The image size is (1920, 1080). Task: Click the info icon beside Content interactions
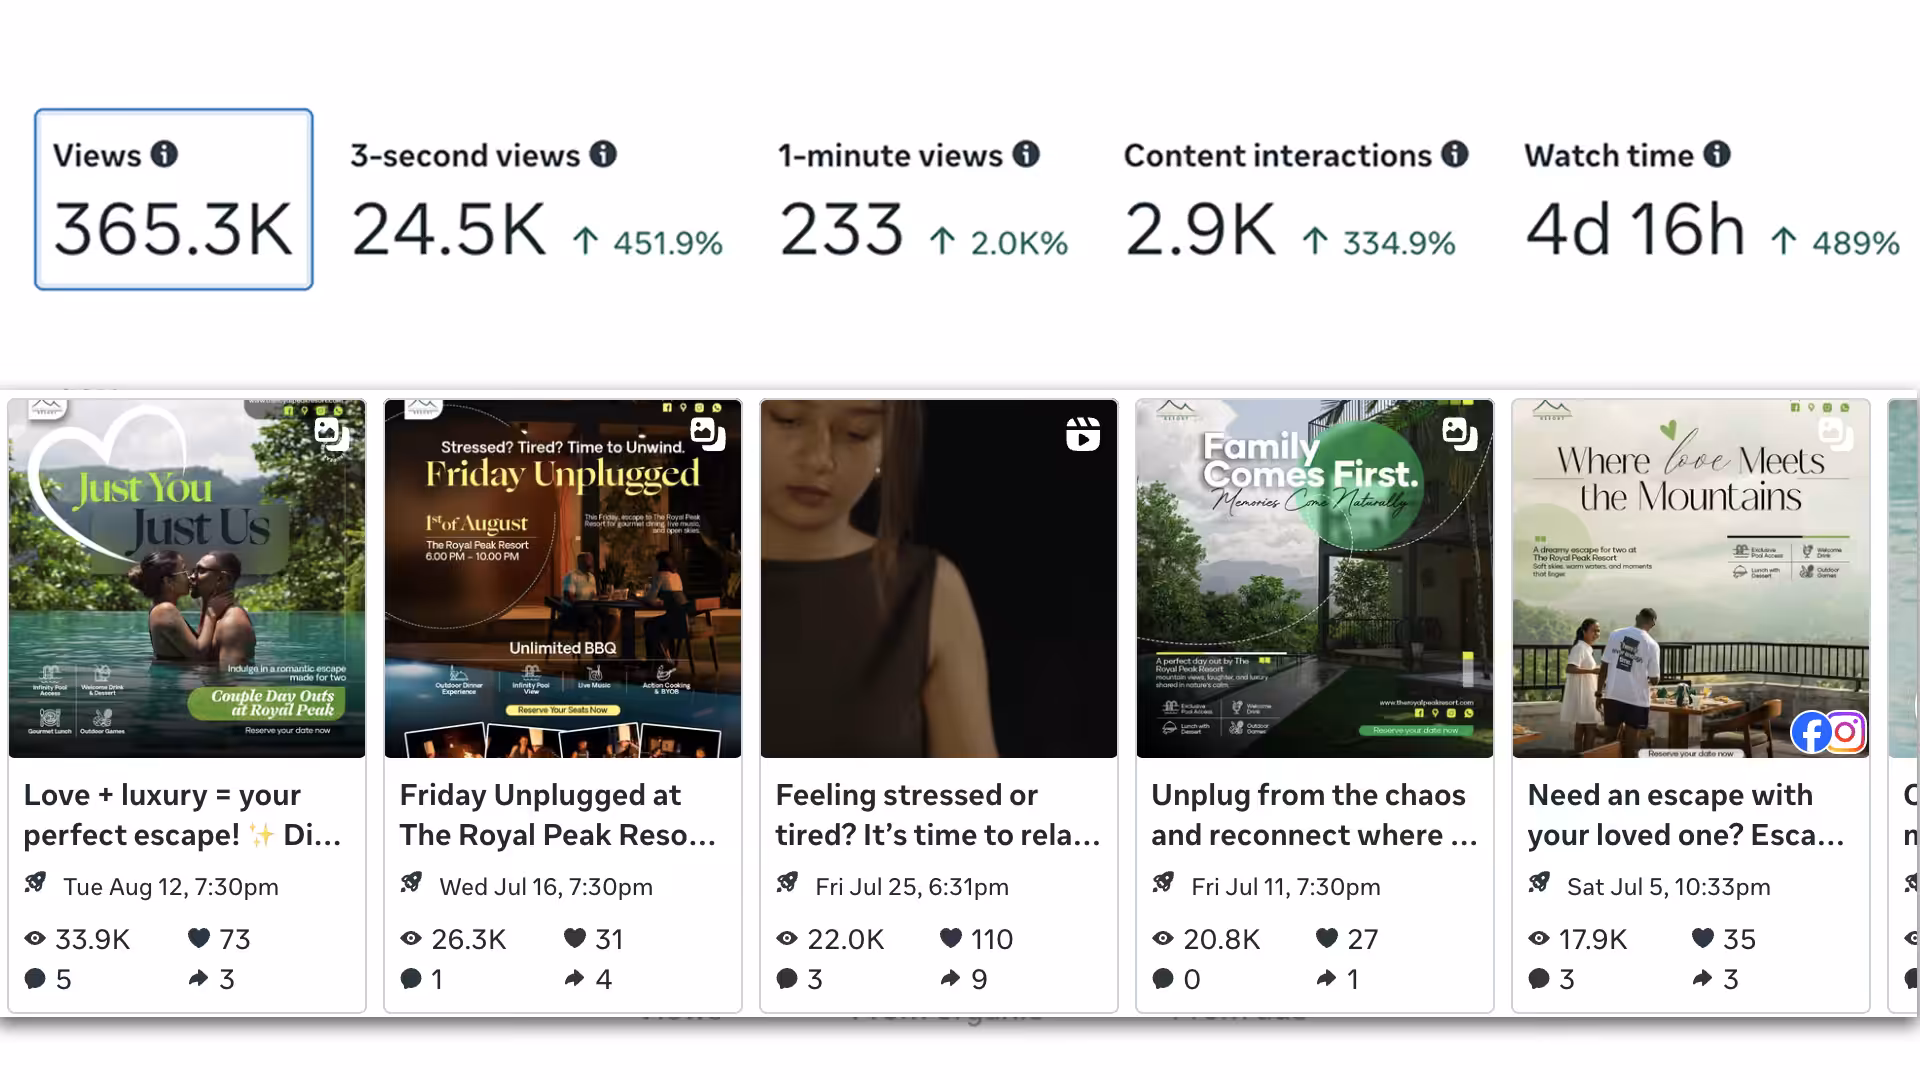1455,154
